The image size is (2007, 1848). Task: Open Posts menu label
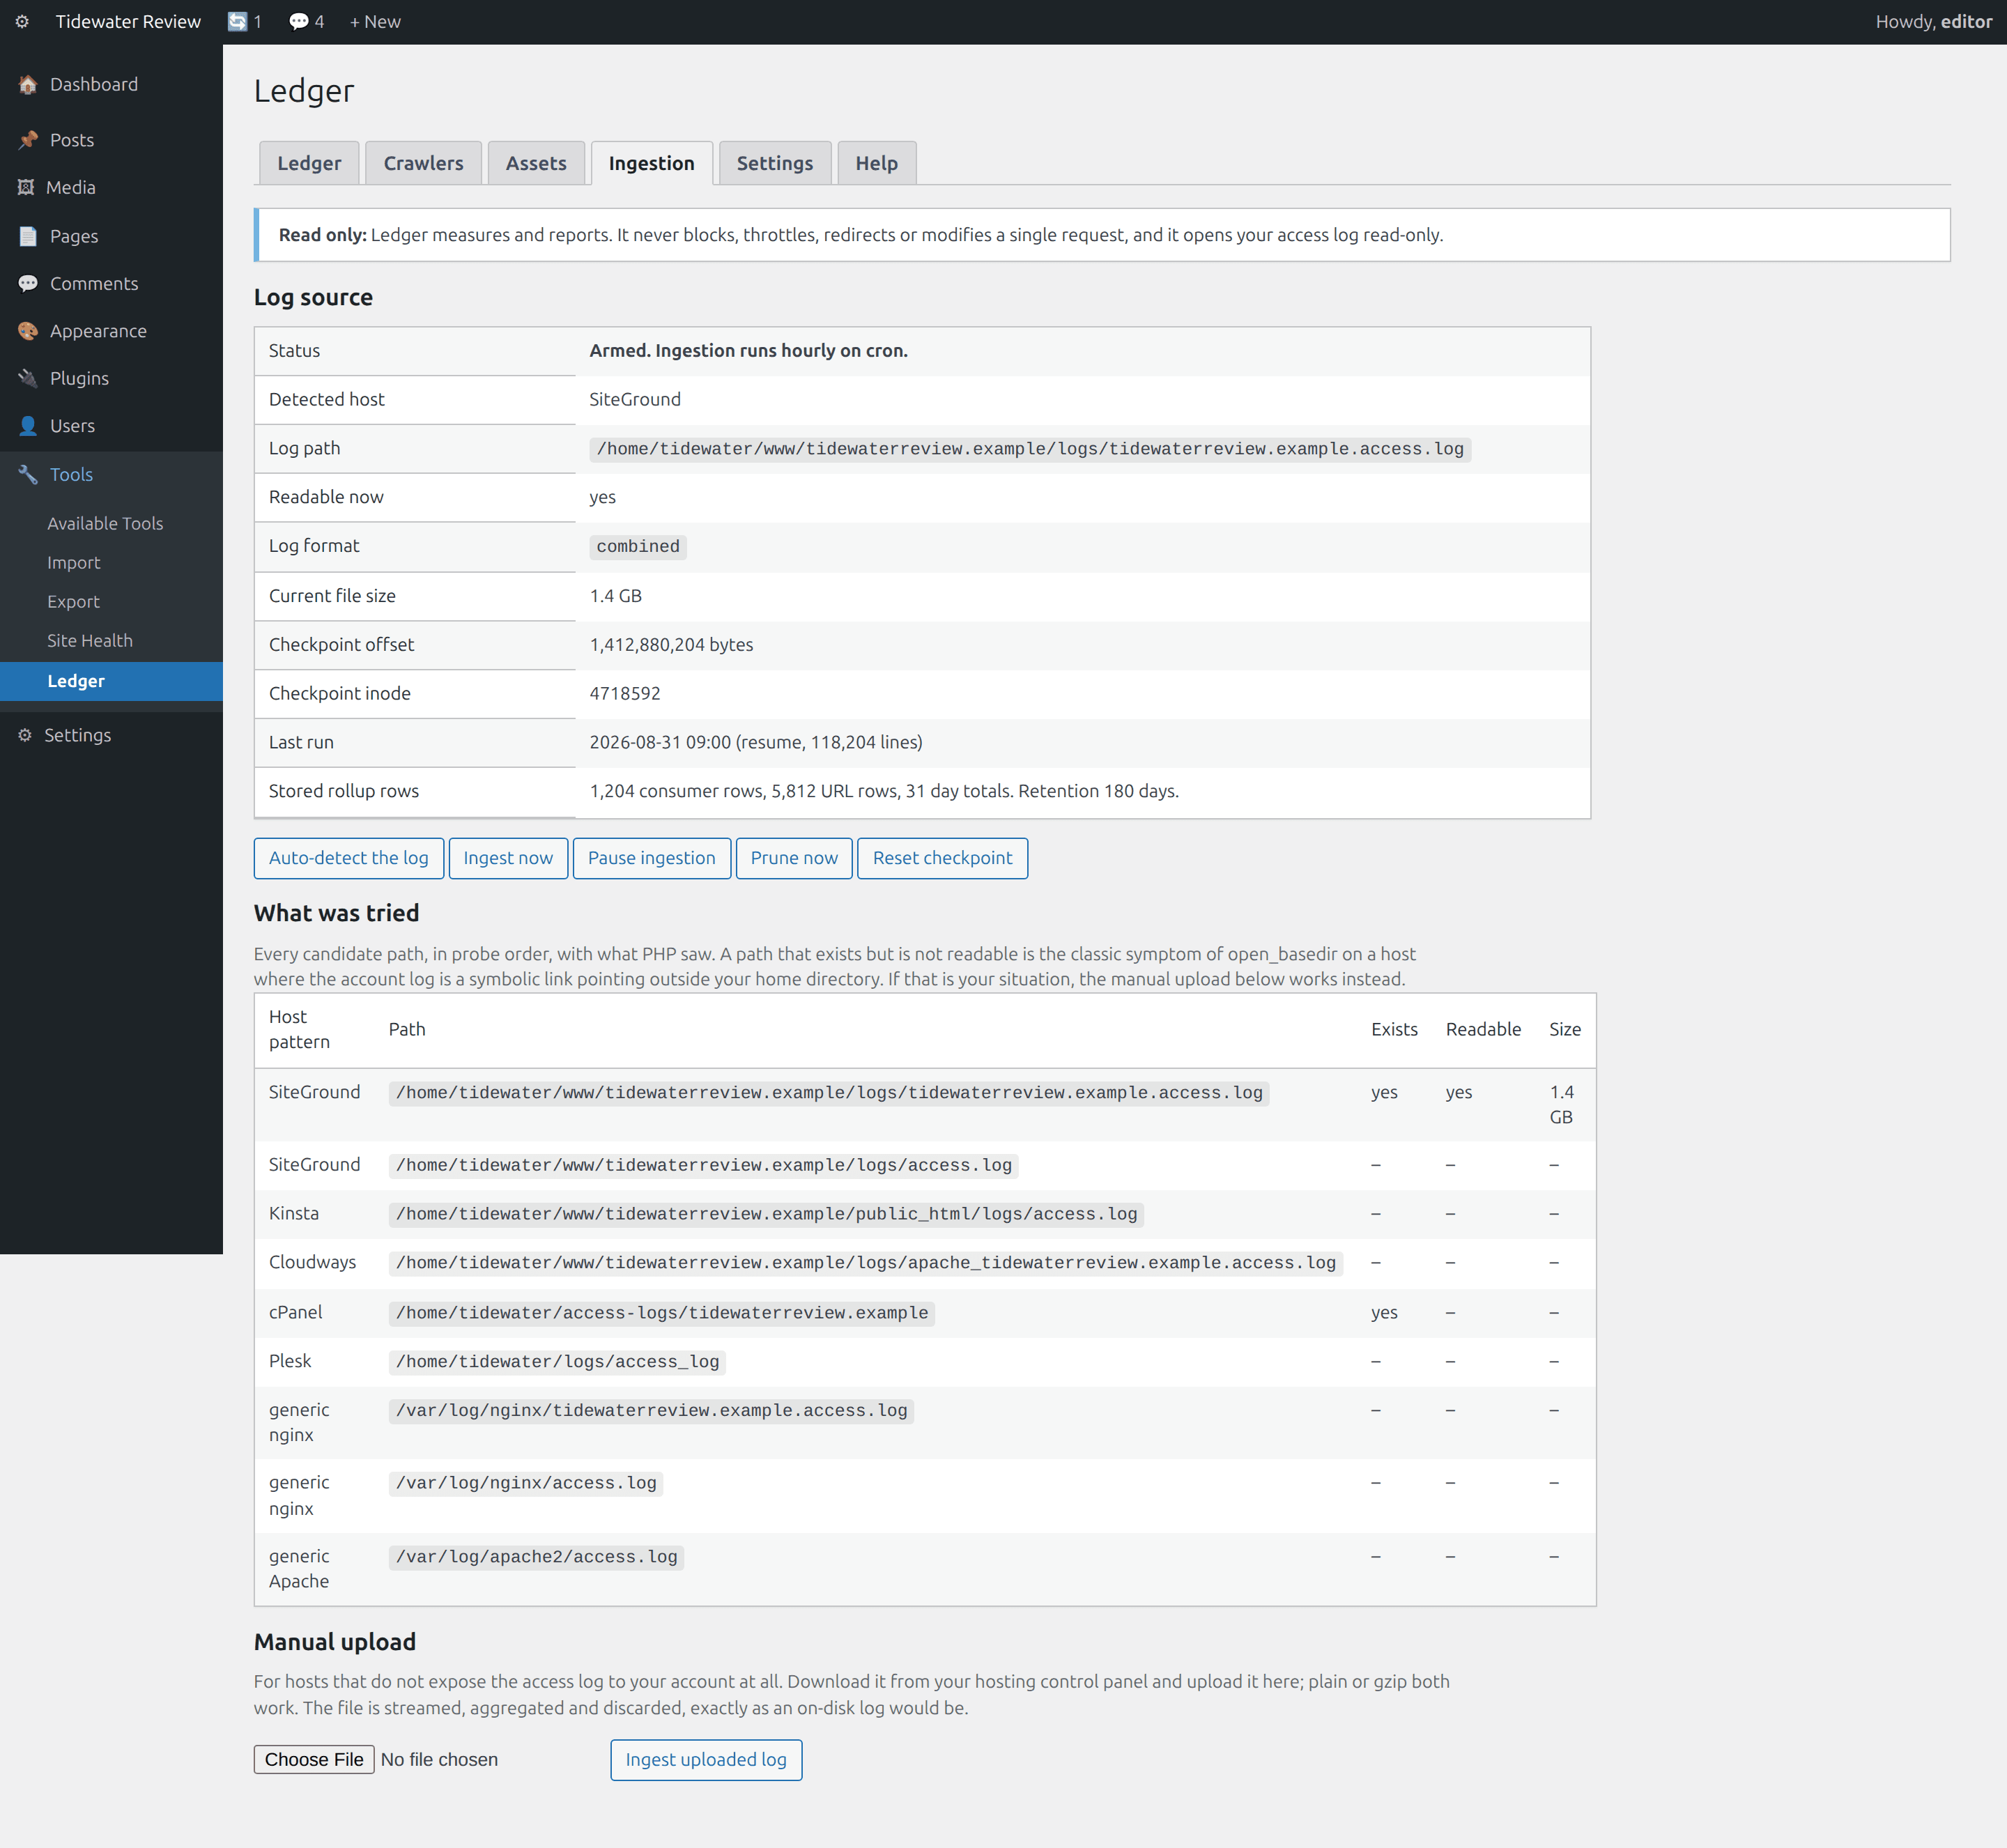(72, 140)
